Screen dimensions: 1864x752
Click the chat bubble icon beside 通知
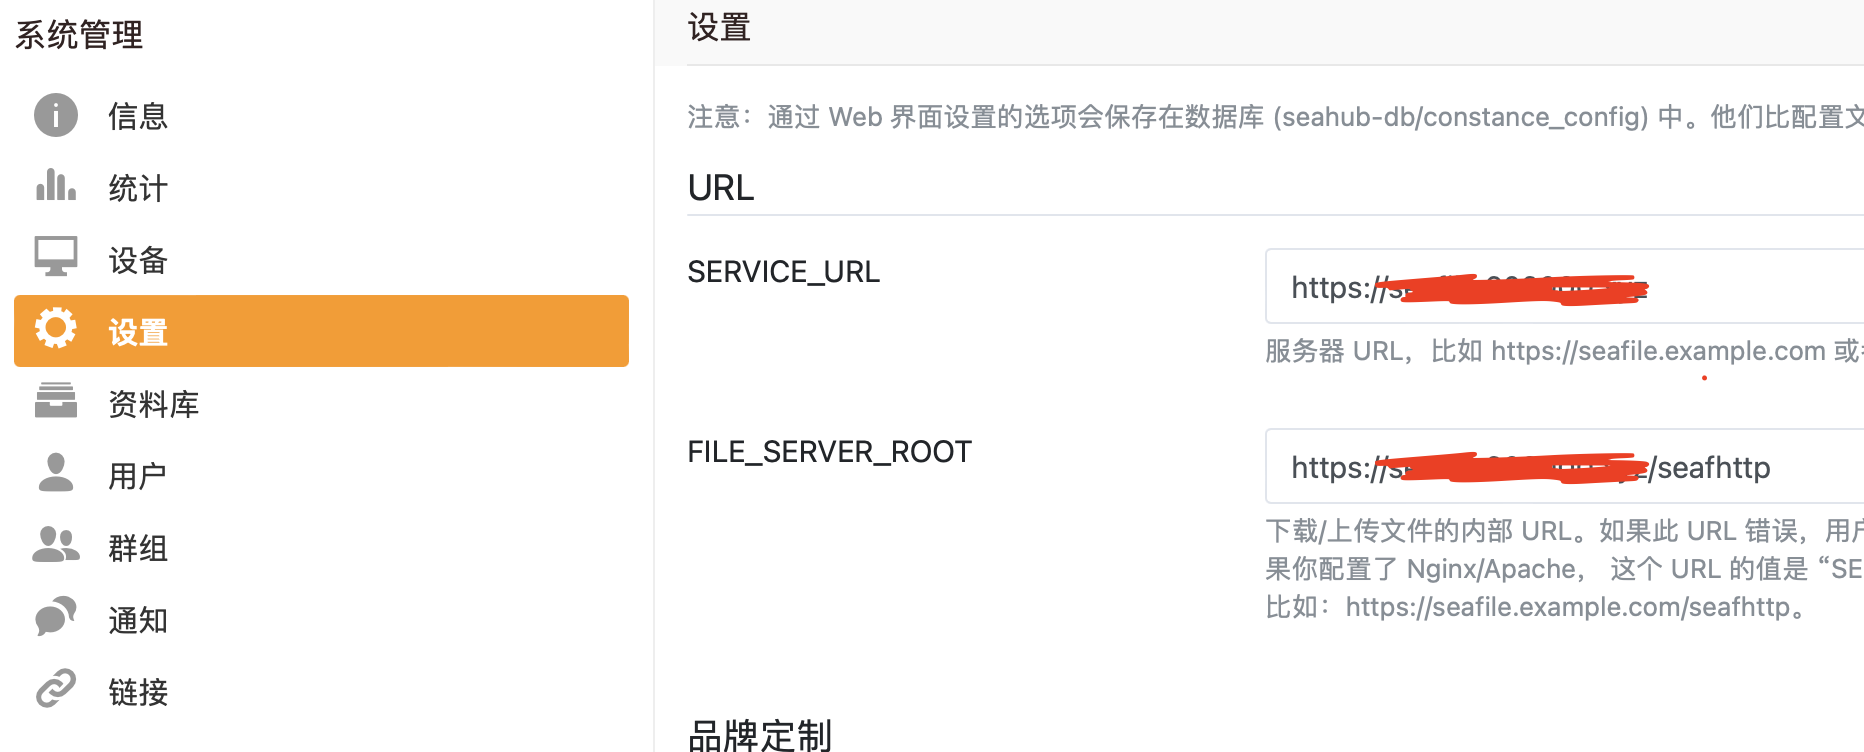pos(56,616)
